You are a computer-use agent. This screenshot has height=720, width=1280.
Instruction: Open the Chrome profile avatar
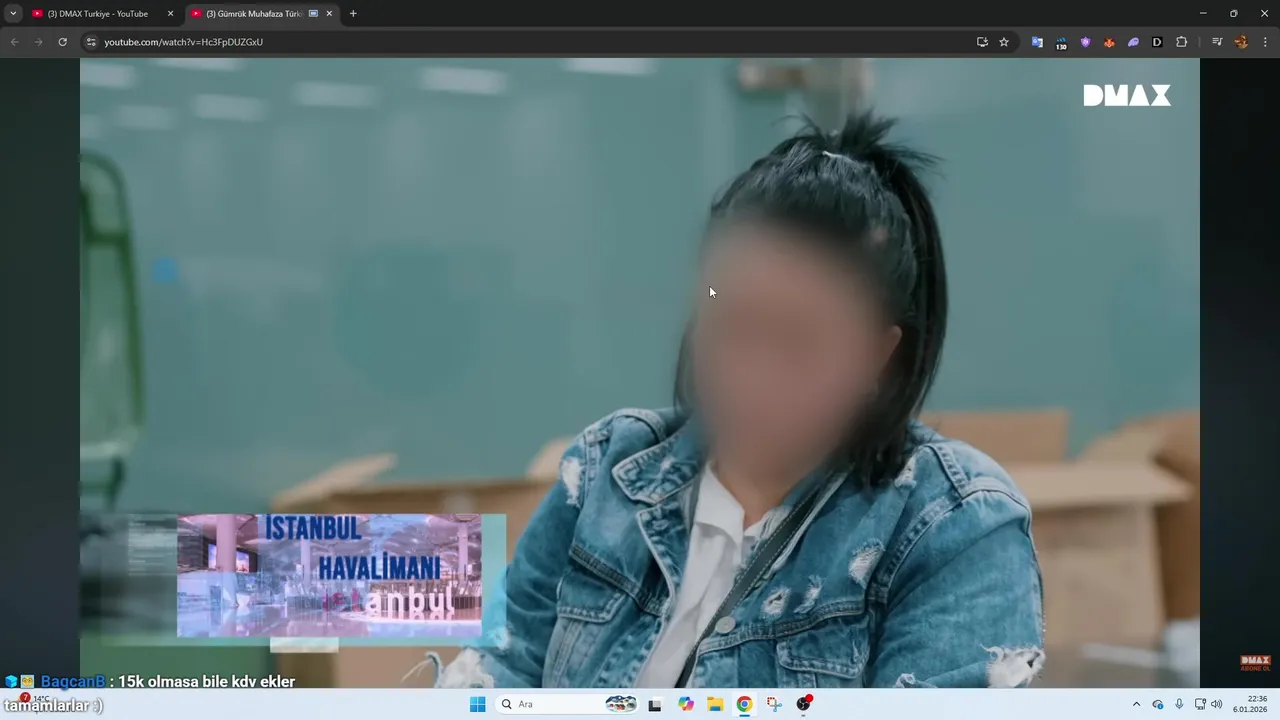click(x=1241, y=42)
